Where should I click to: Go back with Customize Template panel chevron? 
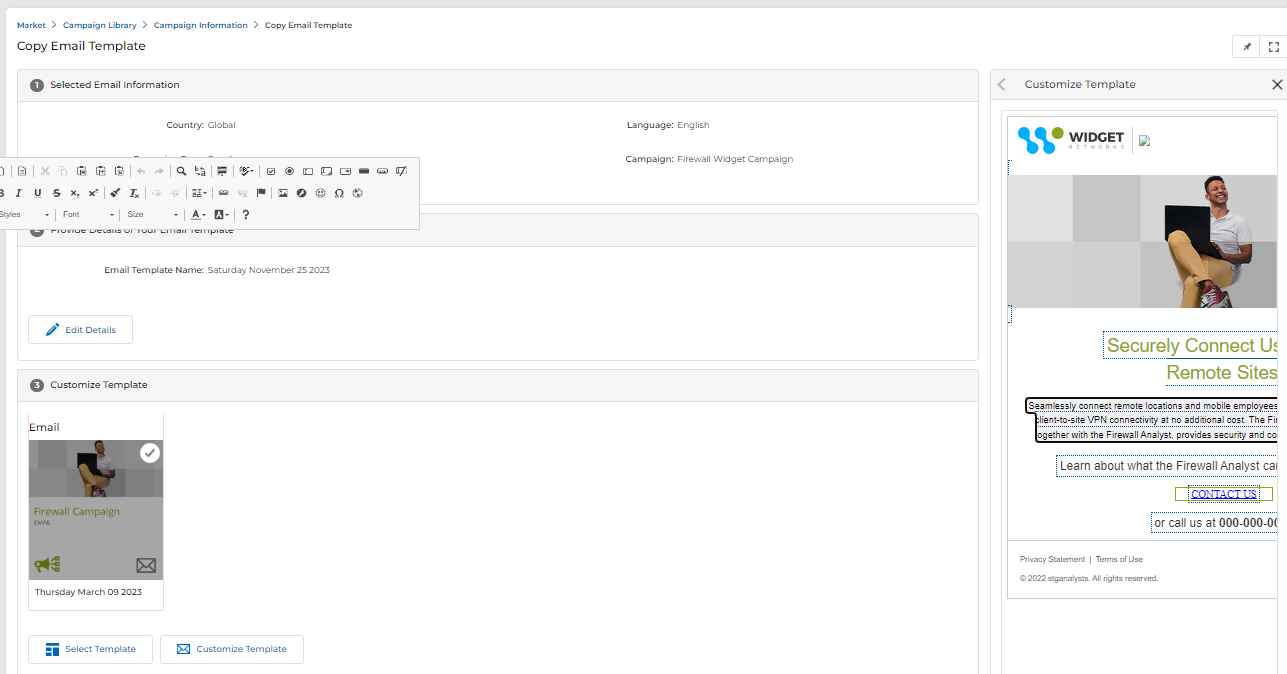[1002, 85]
